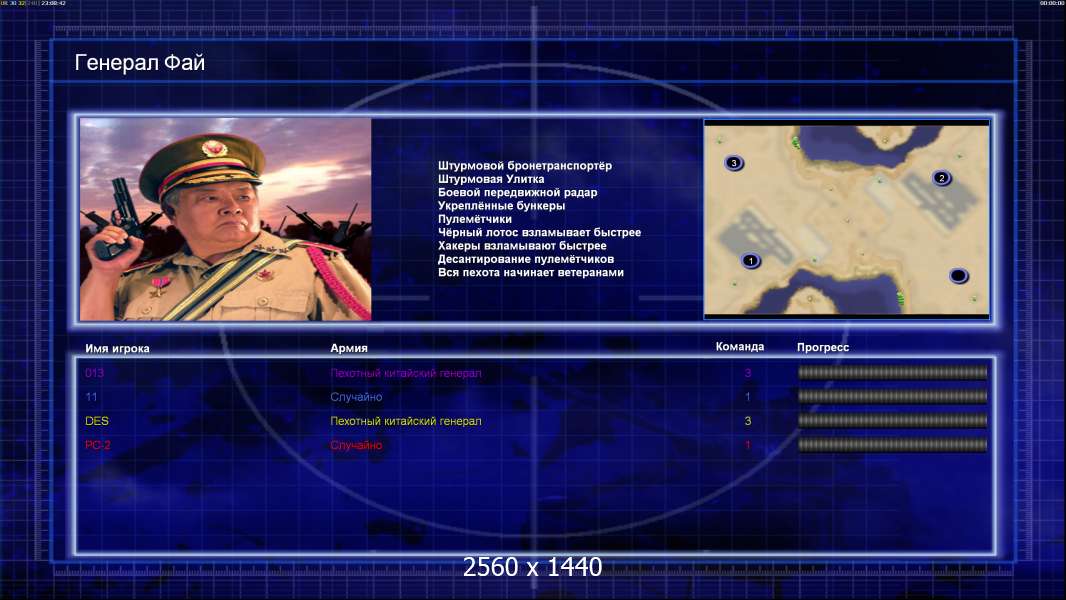Select player name PC-2 in the list
1066x600 pixels.
coord(98,445)
